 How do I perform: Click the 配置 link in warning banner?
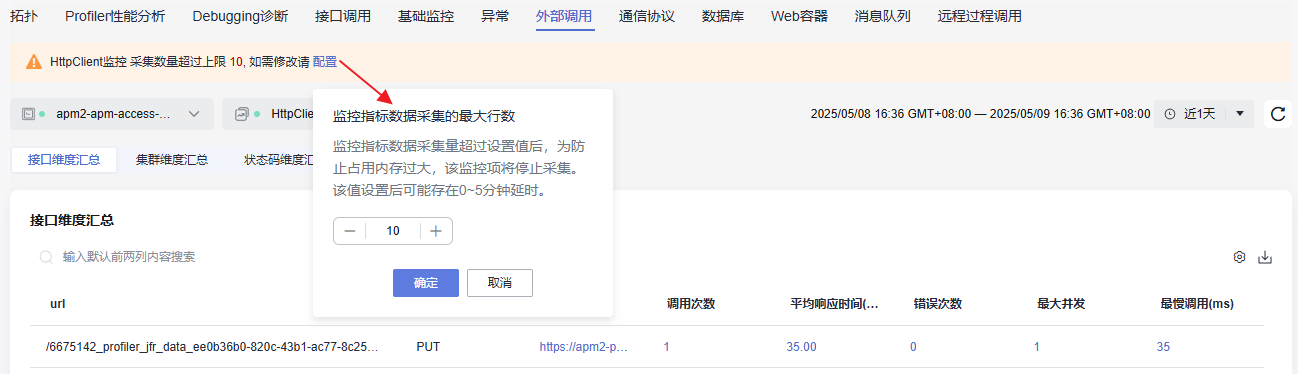(x=325, y=62)
